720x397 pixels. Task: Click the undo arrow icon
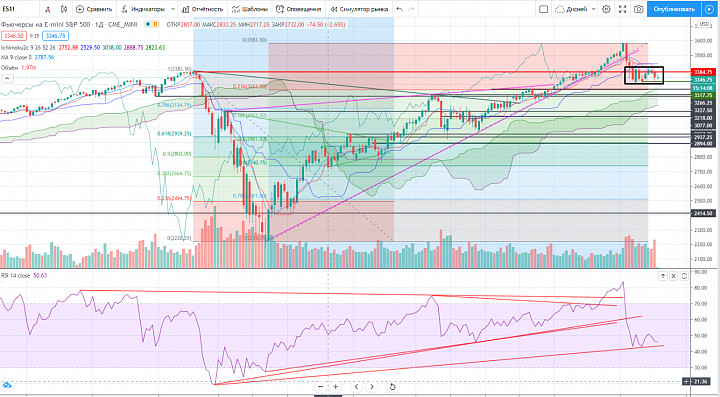400,9
